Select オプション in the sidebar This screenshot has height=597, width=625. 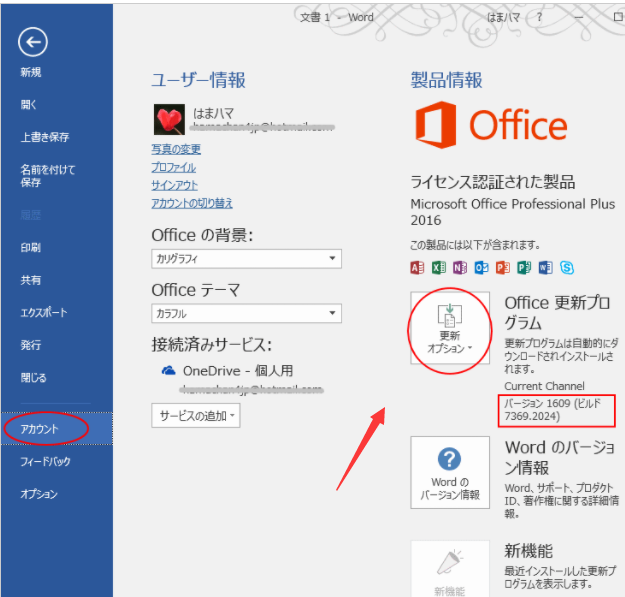click(x=39, y=494)
